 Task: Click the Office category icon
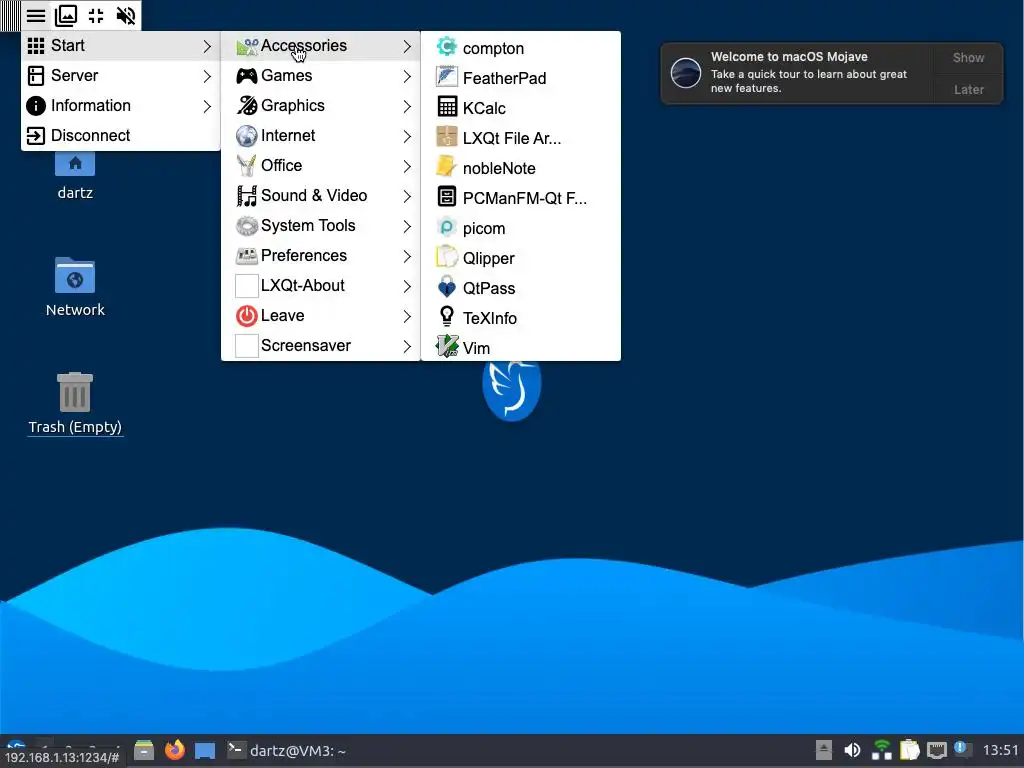pos(247,166)
